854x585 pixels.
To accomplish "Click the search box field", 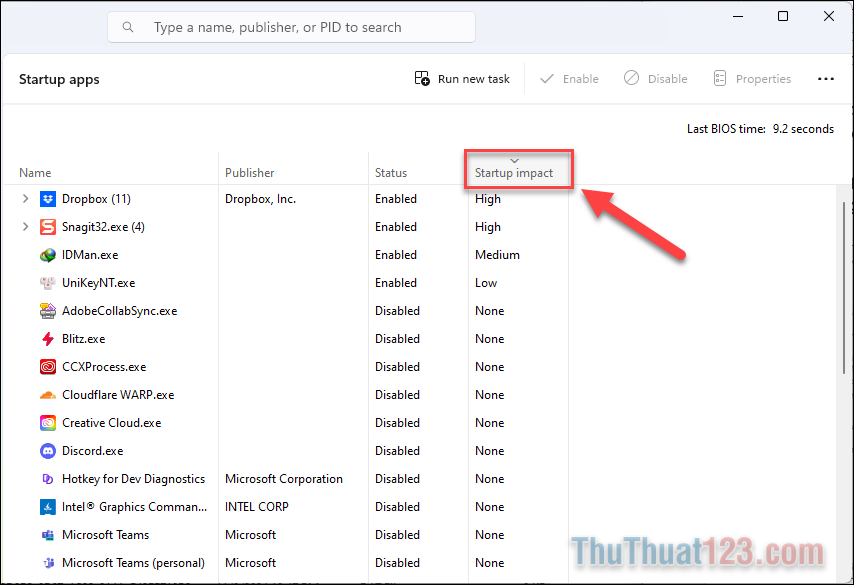I will pos(291,27).
